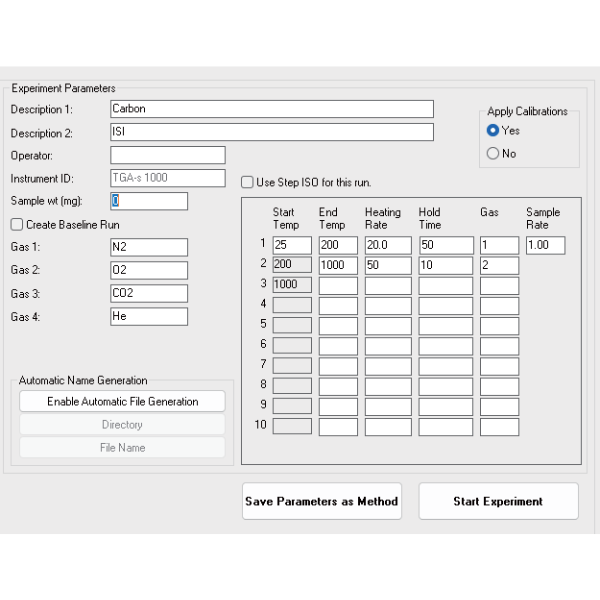
Task: Enable the Create Baseline Run checkbox
Action: [17, 225]
